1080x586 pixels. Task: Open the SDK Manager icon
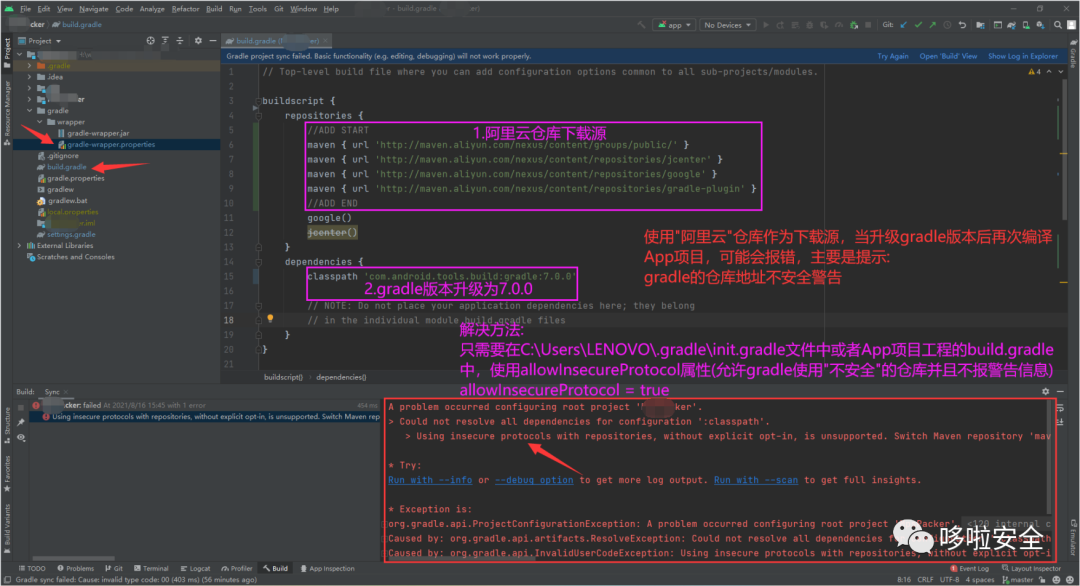tap(1040, 25)
